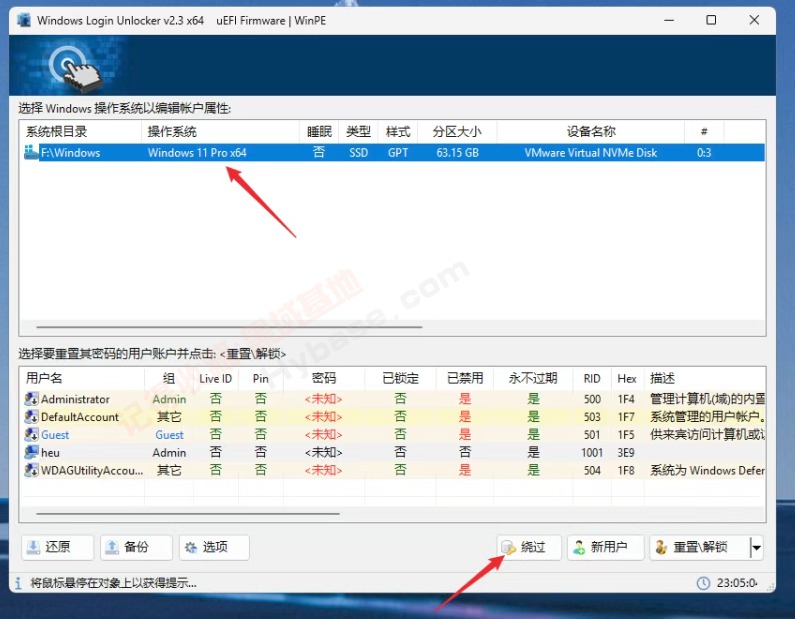Close the Windows Login Unlocker window
Viewport: 795px width, 619px height.
click(754, 20)
